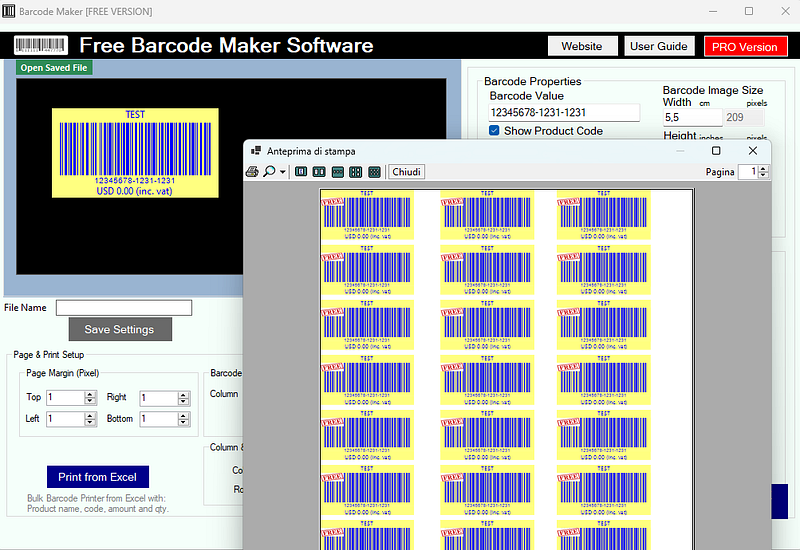Click the Anteprima di stampa window icon
This screenshot has height=550, width=800.
[x=256, y=151]
